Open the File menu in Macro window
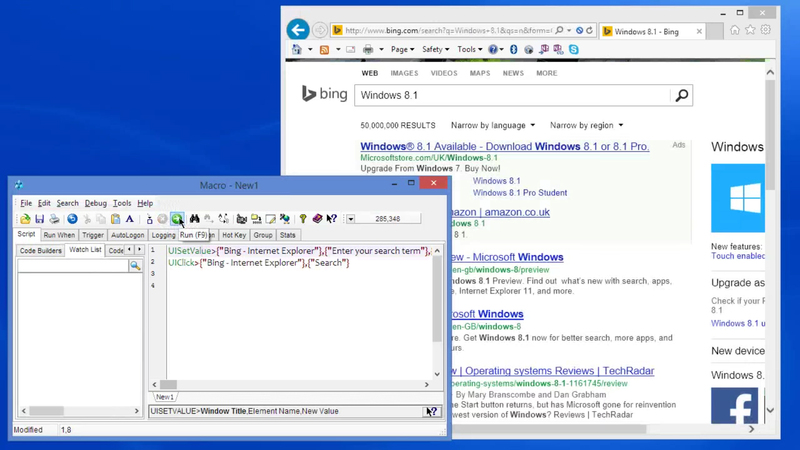Viewport: 800px width, 450px height. click(x=26, y=203)
